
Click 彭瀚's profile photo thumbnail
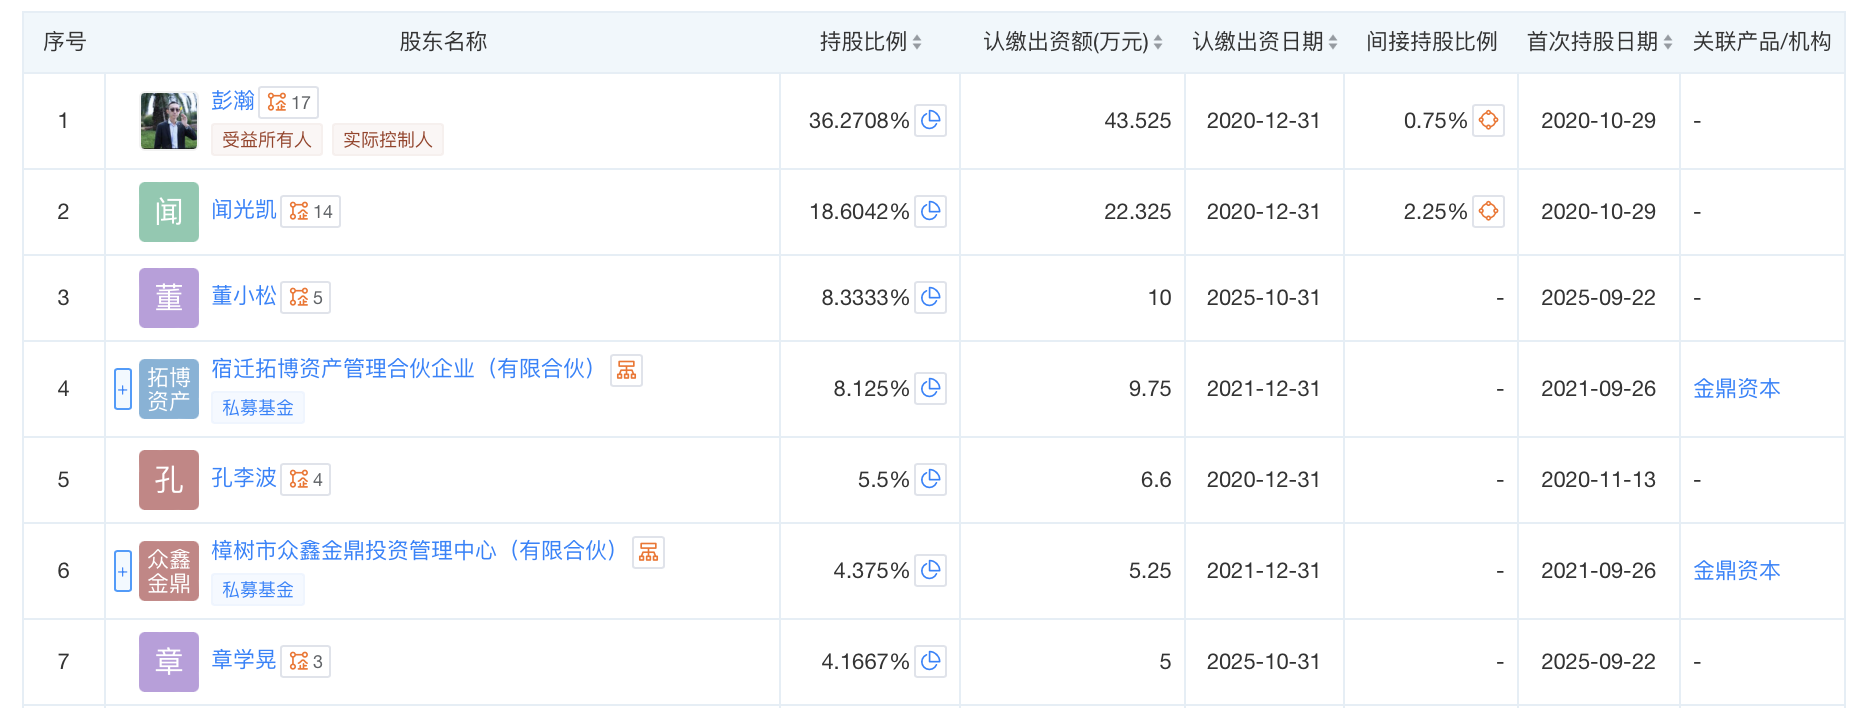pos(169,121)
